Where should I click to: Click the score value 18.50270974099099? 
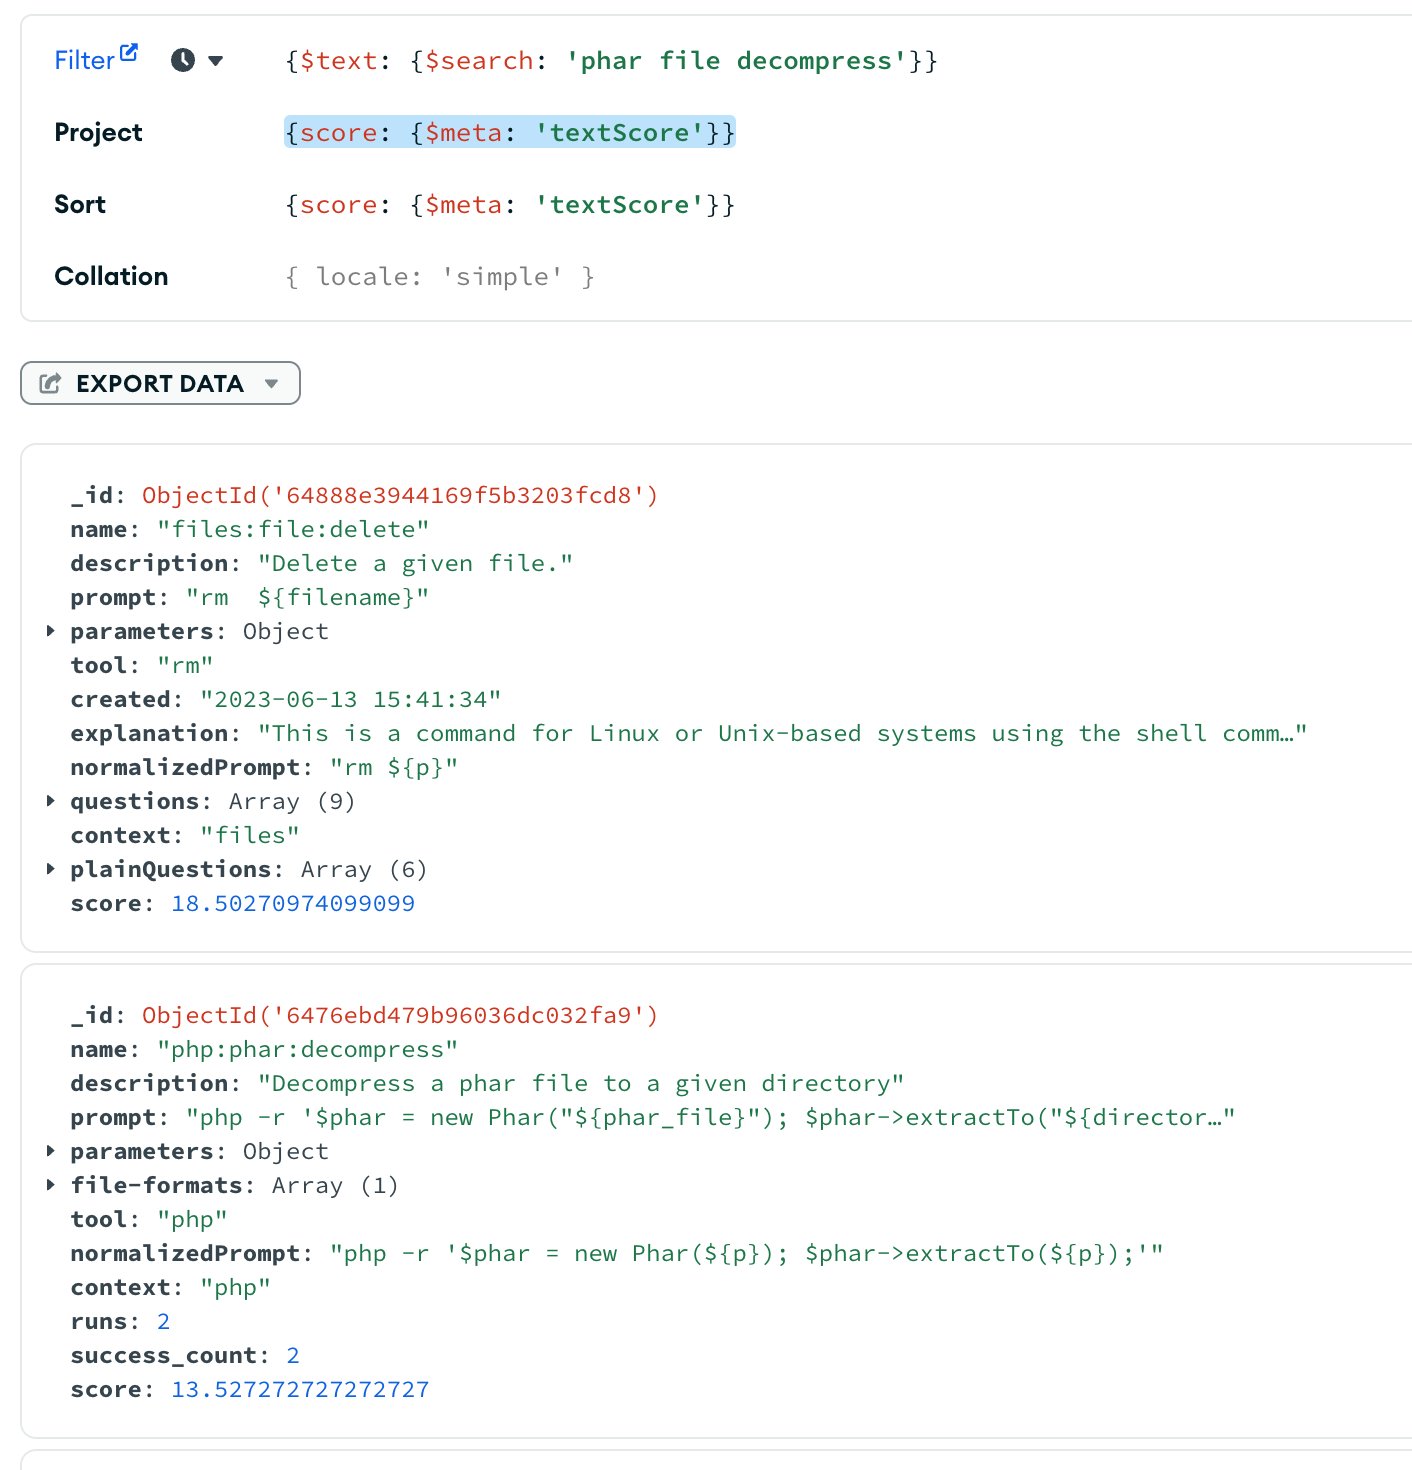(x=293, y=904)
